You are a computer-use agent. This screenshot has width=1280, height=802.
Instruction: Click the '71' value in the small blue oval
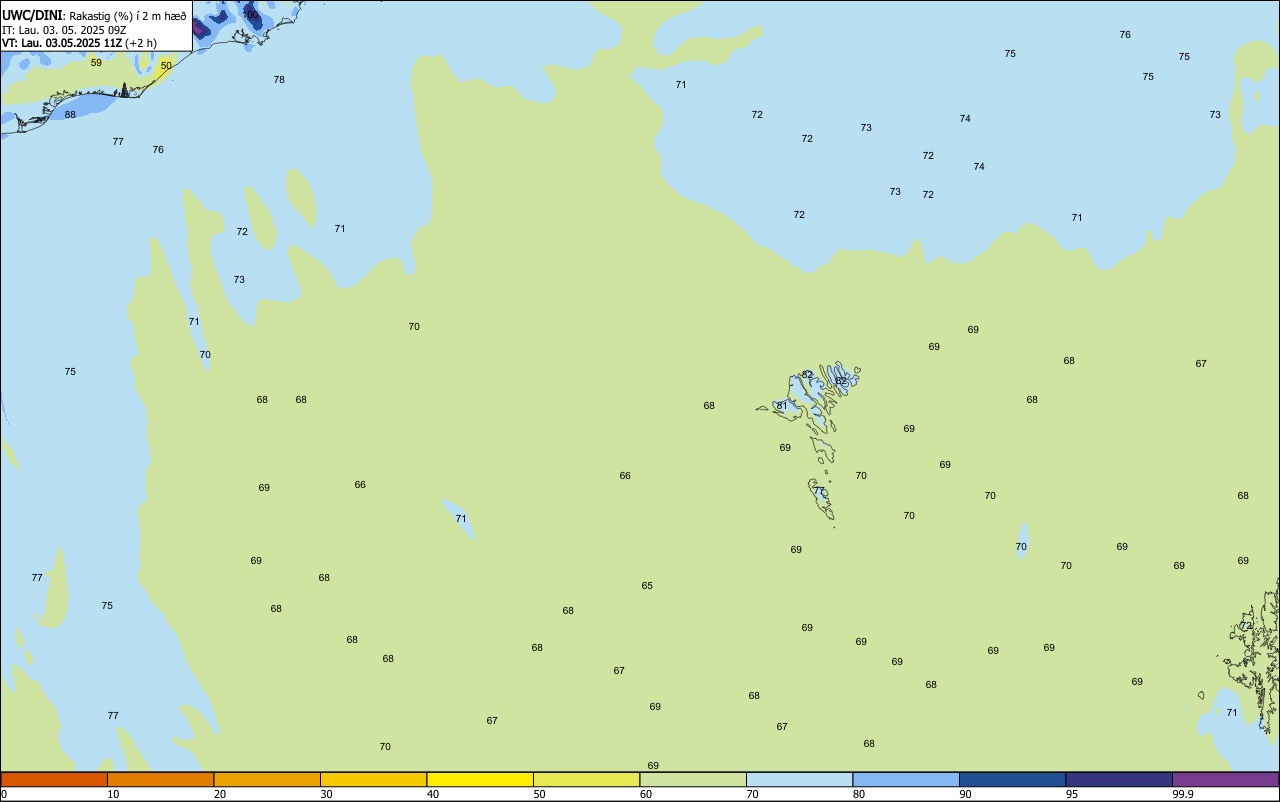461,519
